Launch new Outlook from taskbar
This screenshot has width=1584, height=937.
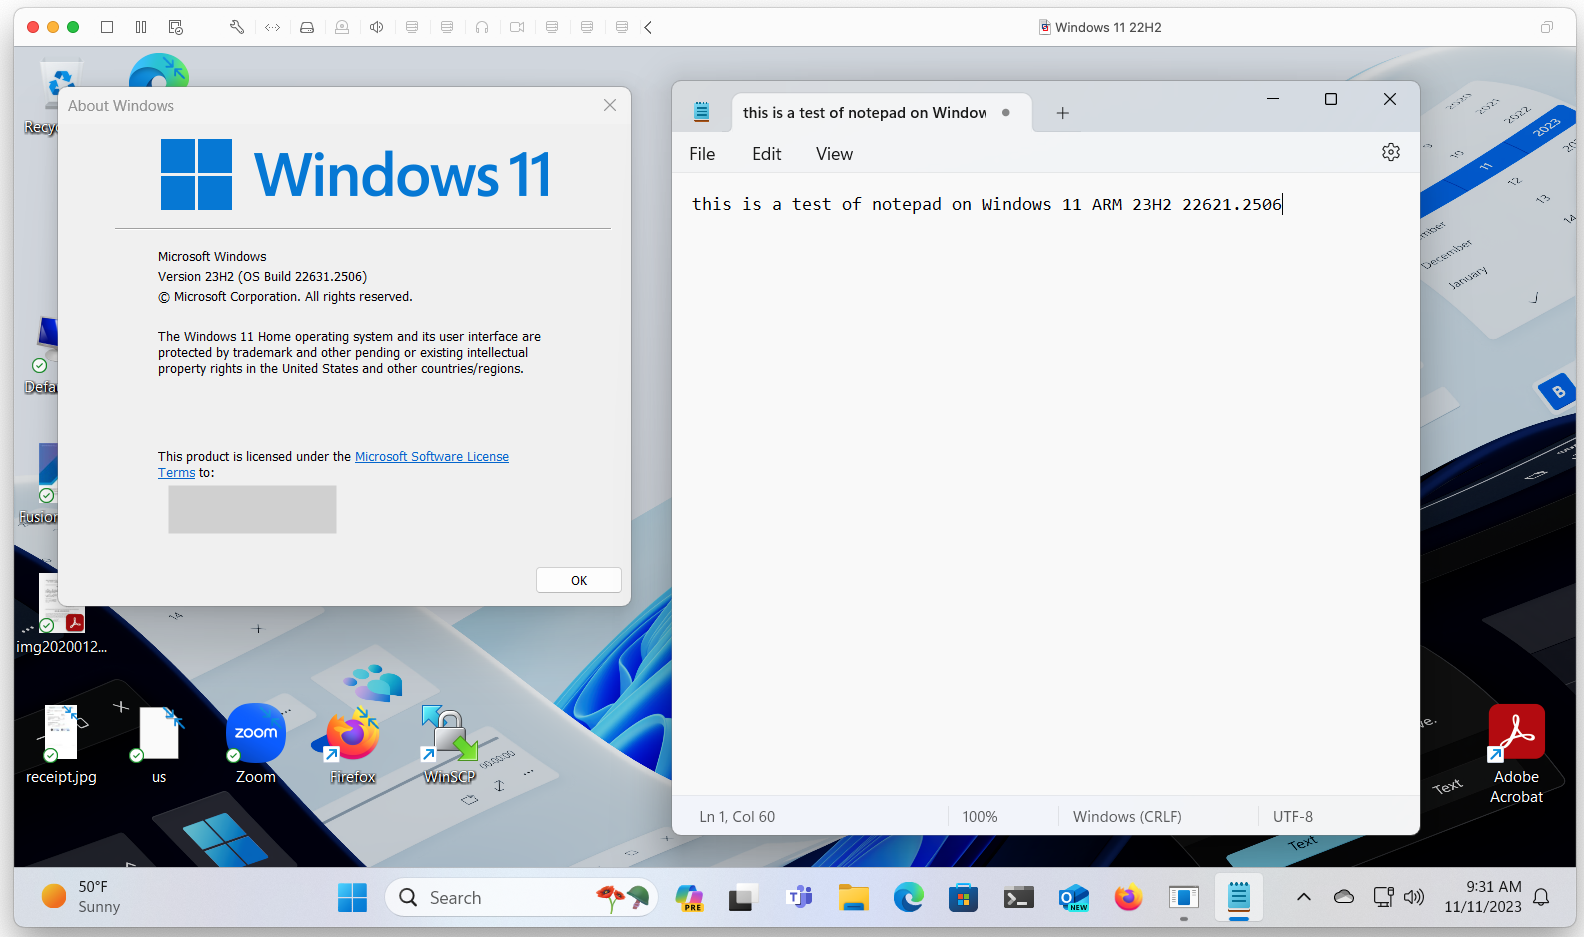pos(1073,898)
